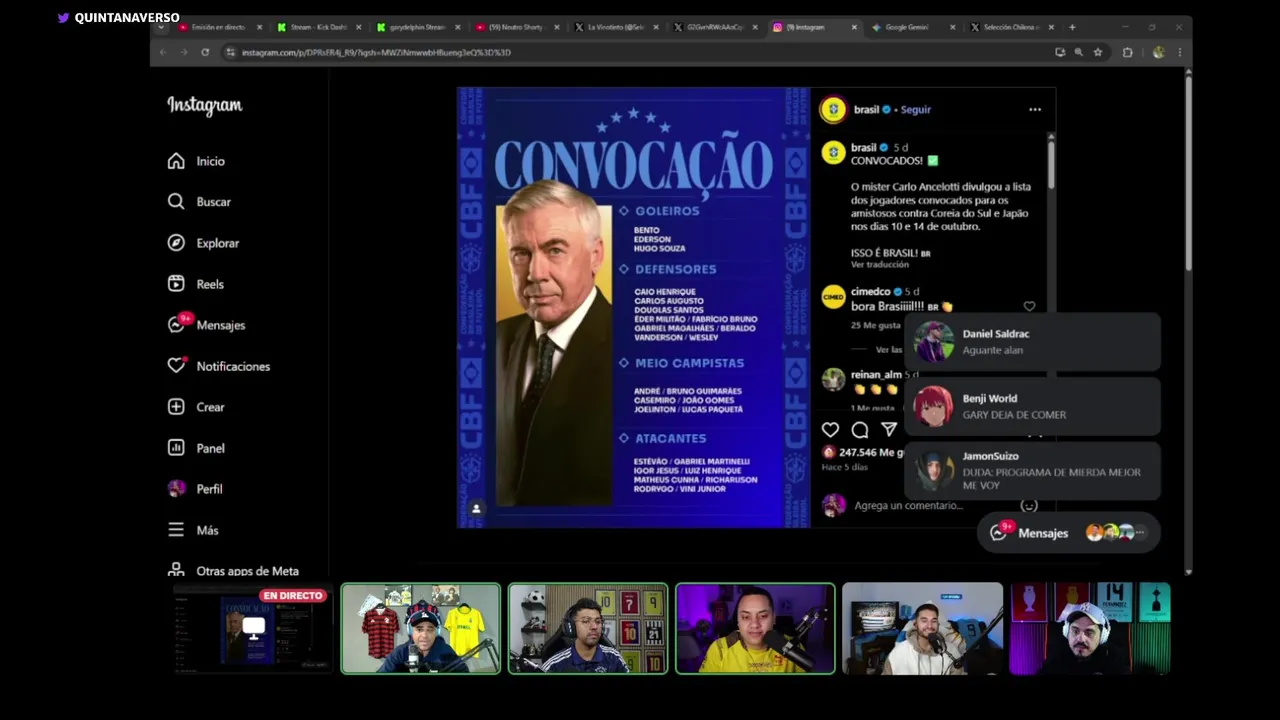Open the Chrome profile avatar
The image size is (1280, 720).
tap(1158, 52)
